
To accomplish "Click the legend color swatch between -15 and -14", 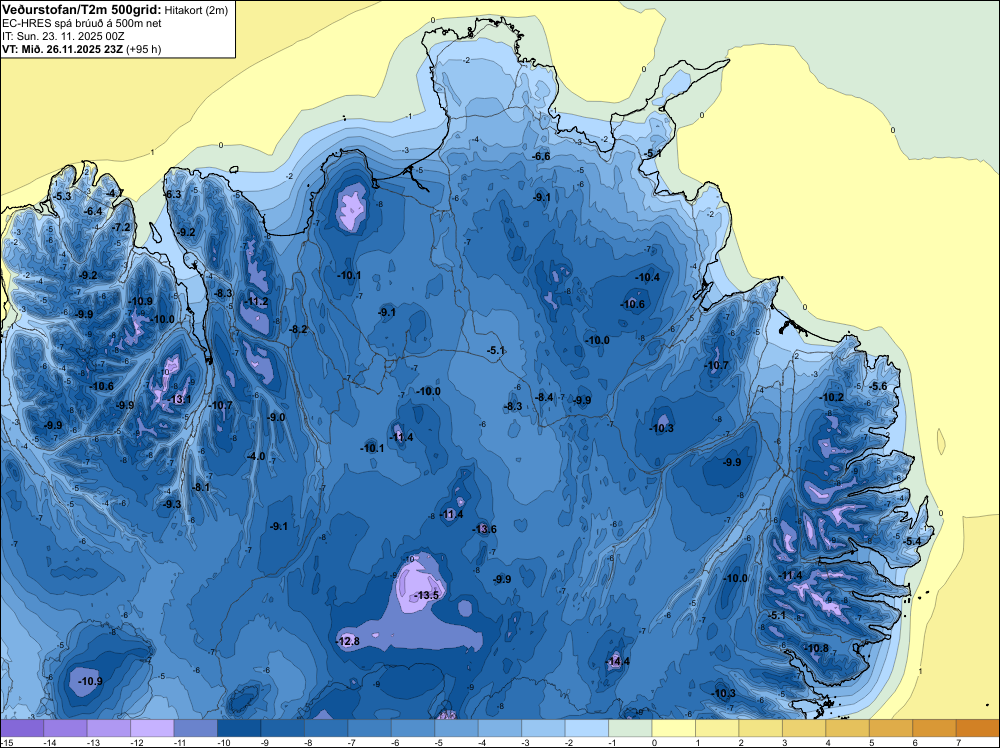I will (22, 728).
